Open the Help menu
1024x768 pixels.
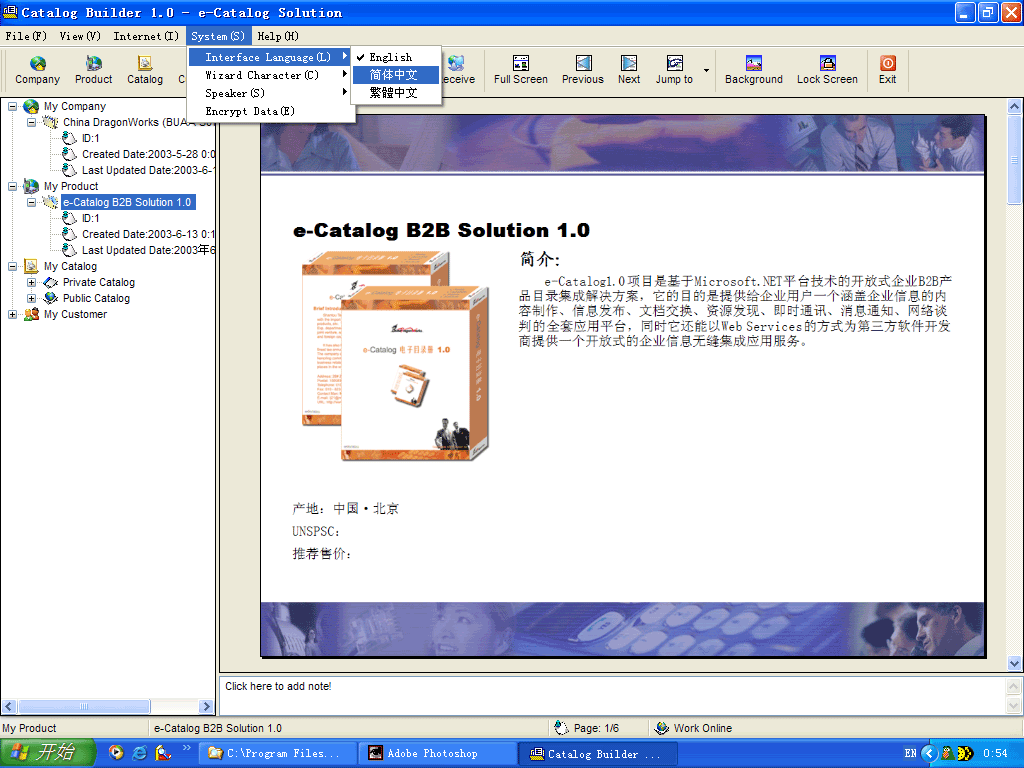[278, 36]
